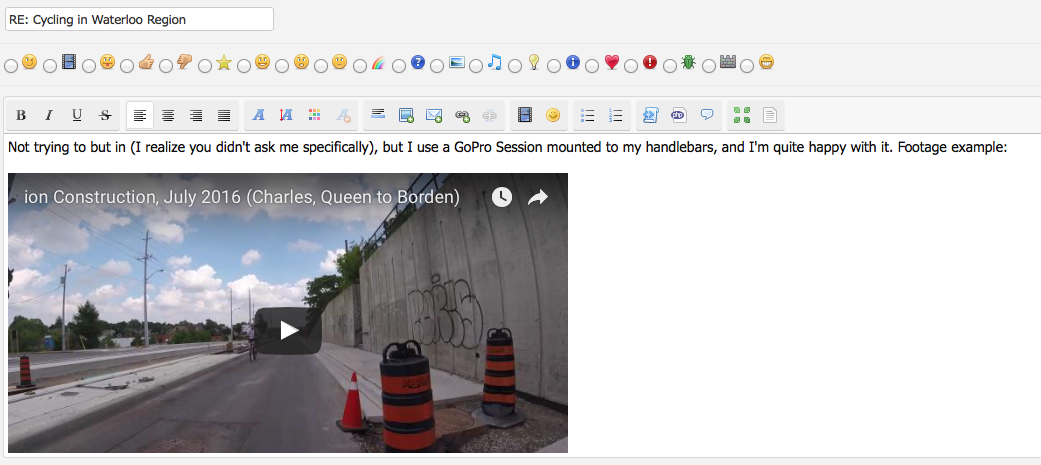The width and height of the screenshot is (1041, 465).
Task: Apply italic formatting
Action: pyautogui.click(x=48, y=115)
